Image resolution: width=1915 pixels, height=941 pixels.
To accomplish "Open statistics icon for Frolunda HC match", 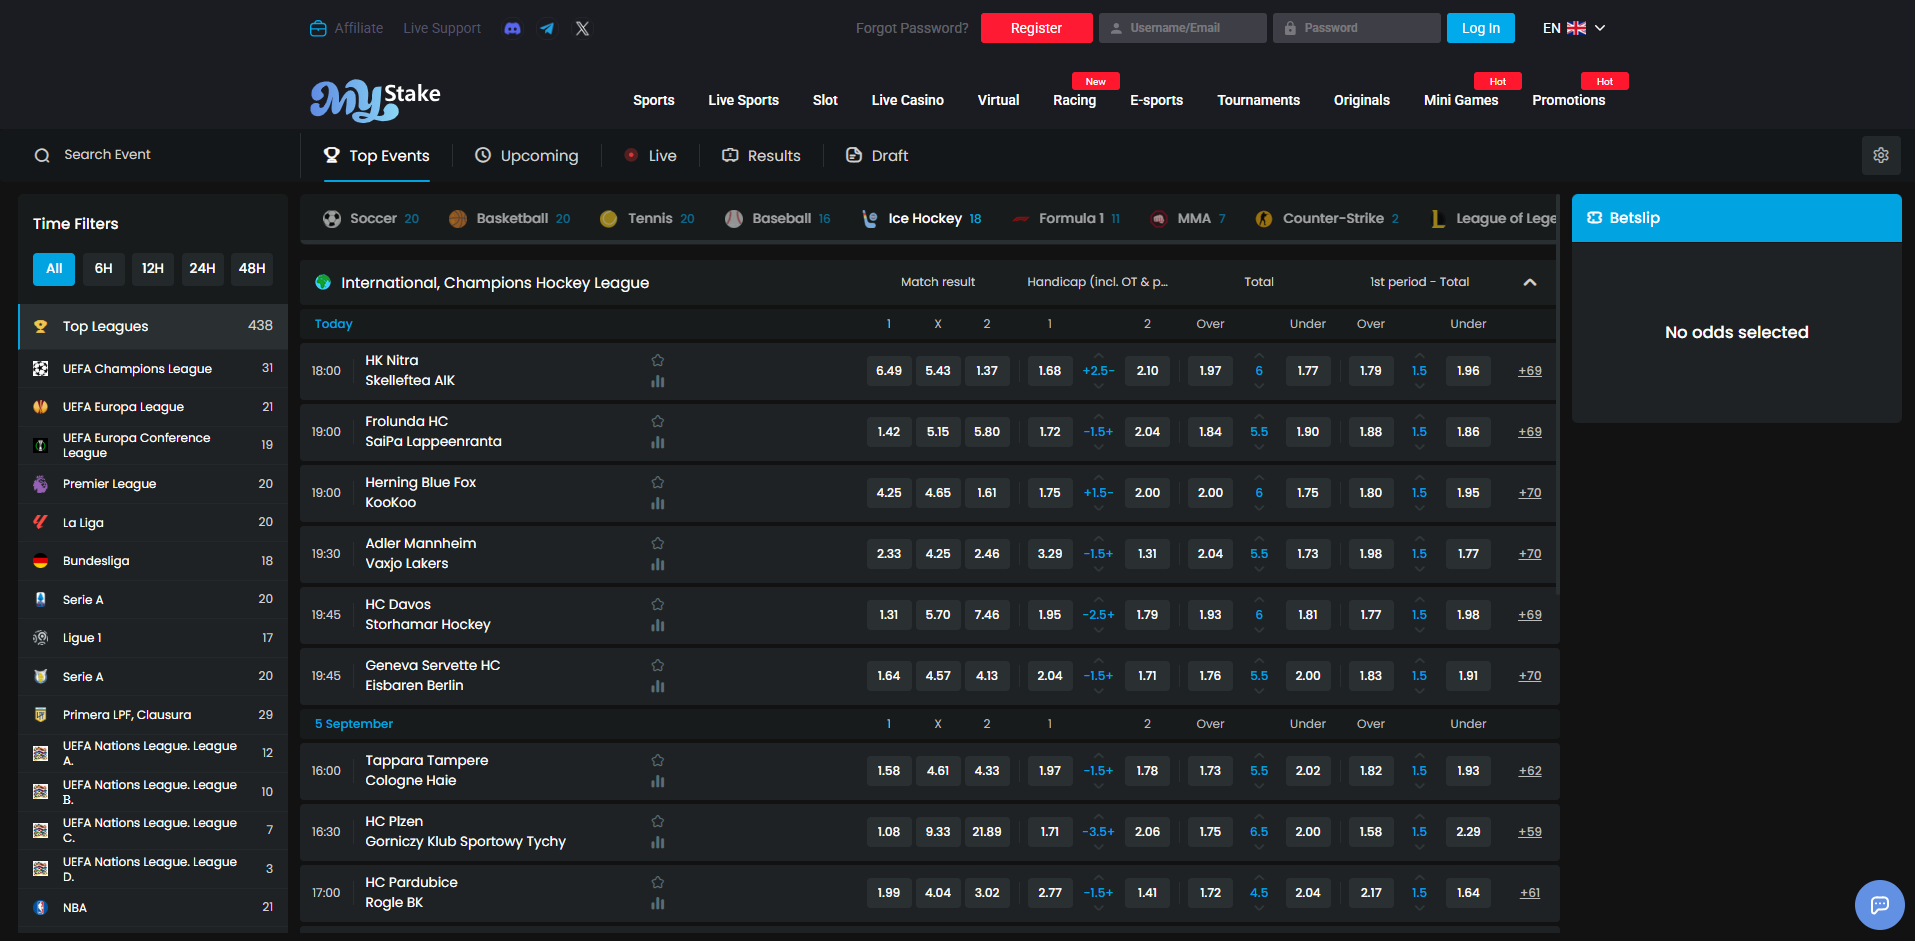I will tap(657, 442).
